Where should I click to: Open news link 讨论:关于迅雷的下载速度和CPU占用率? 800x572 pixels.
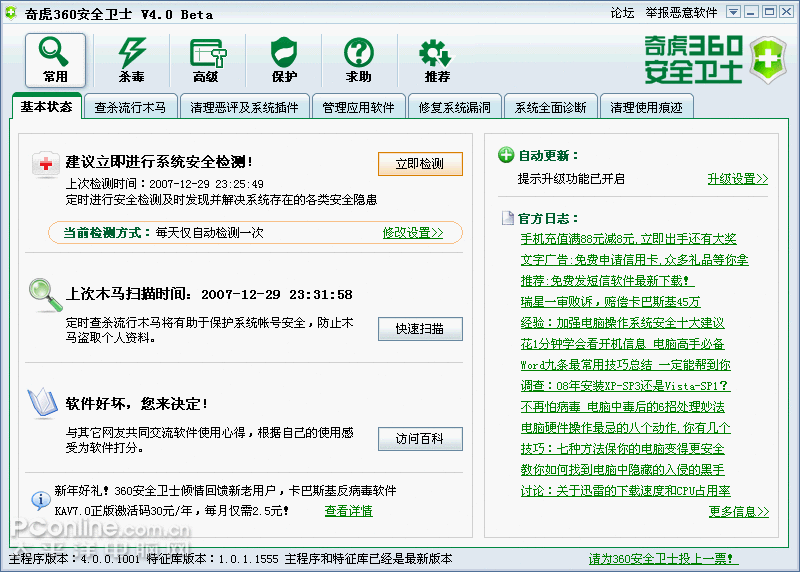point(626,490)
